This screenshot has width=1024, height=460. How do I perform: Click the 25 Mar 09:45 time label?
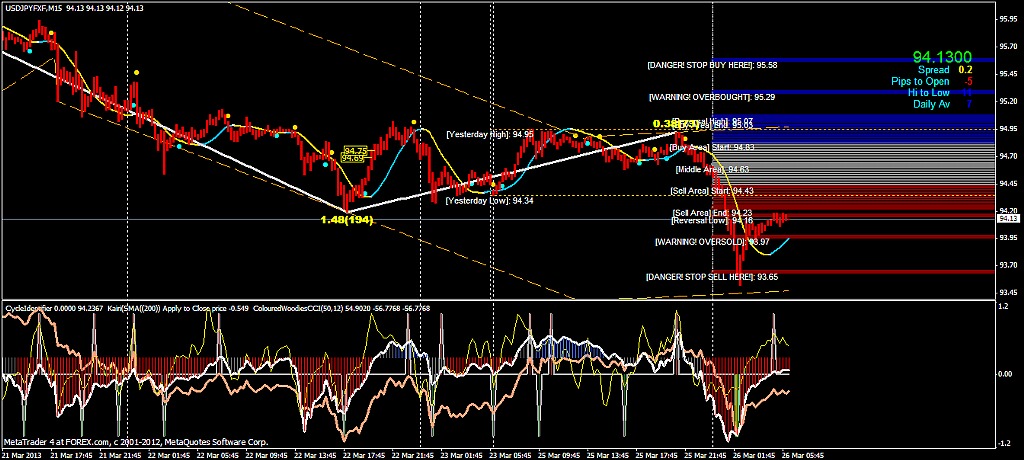tap(560, 455)
